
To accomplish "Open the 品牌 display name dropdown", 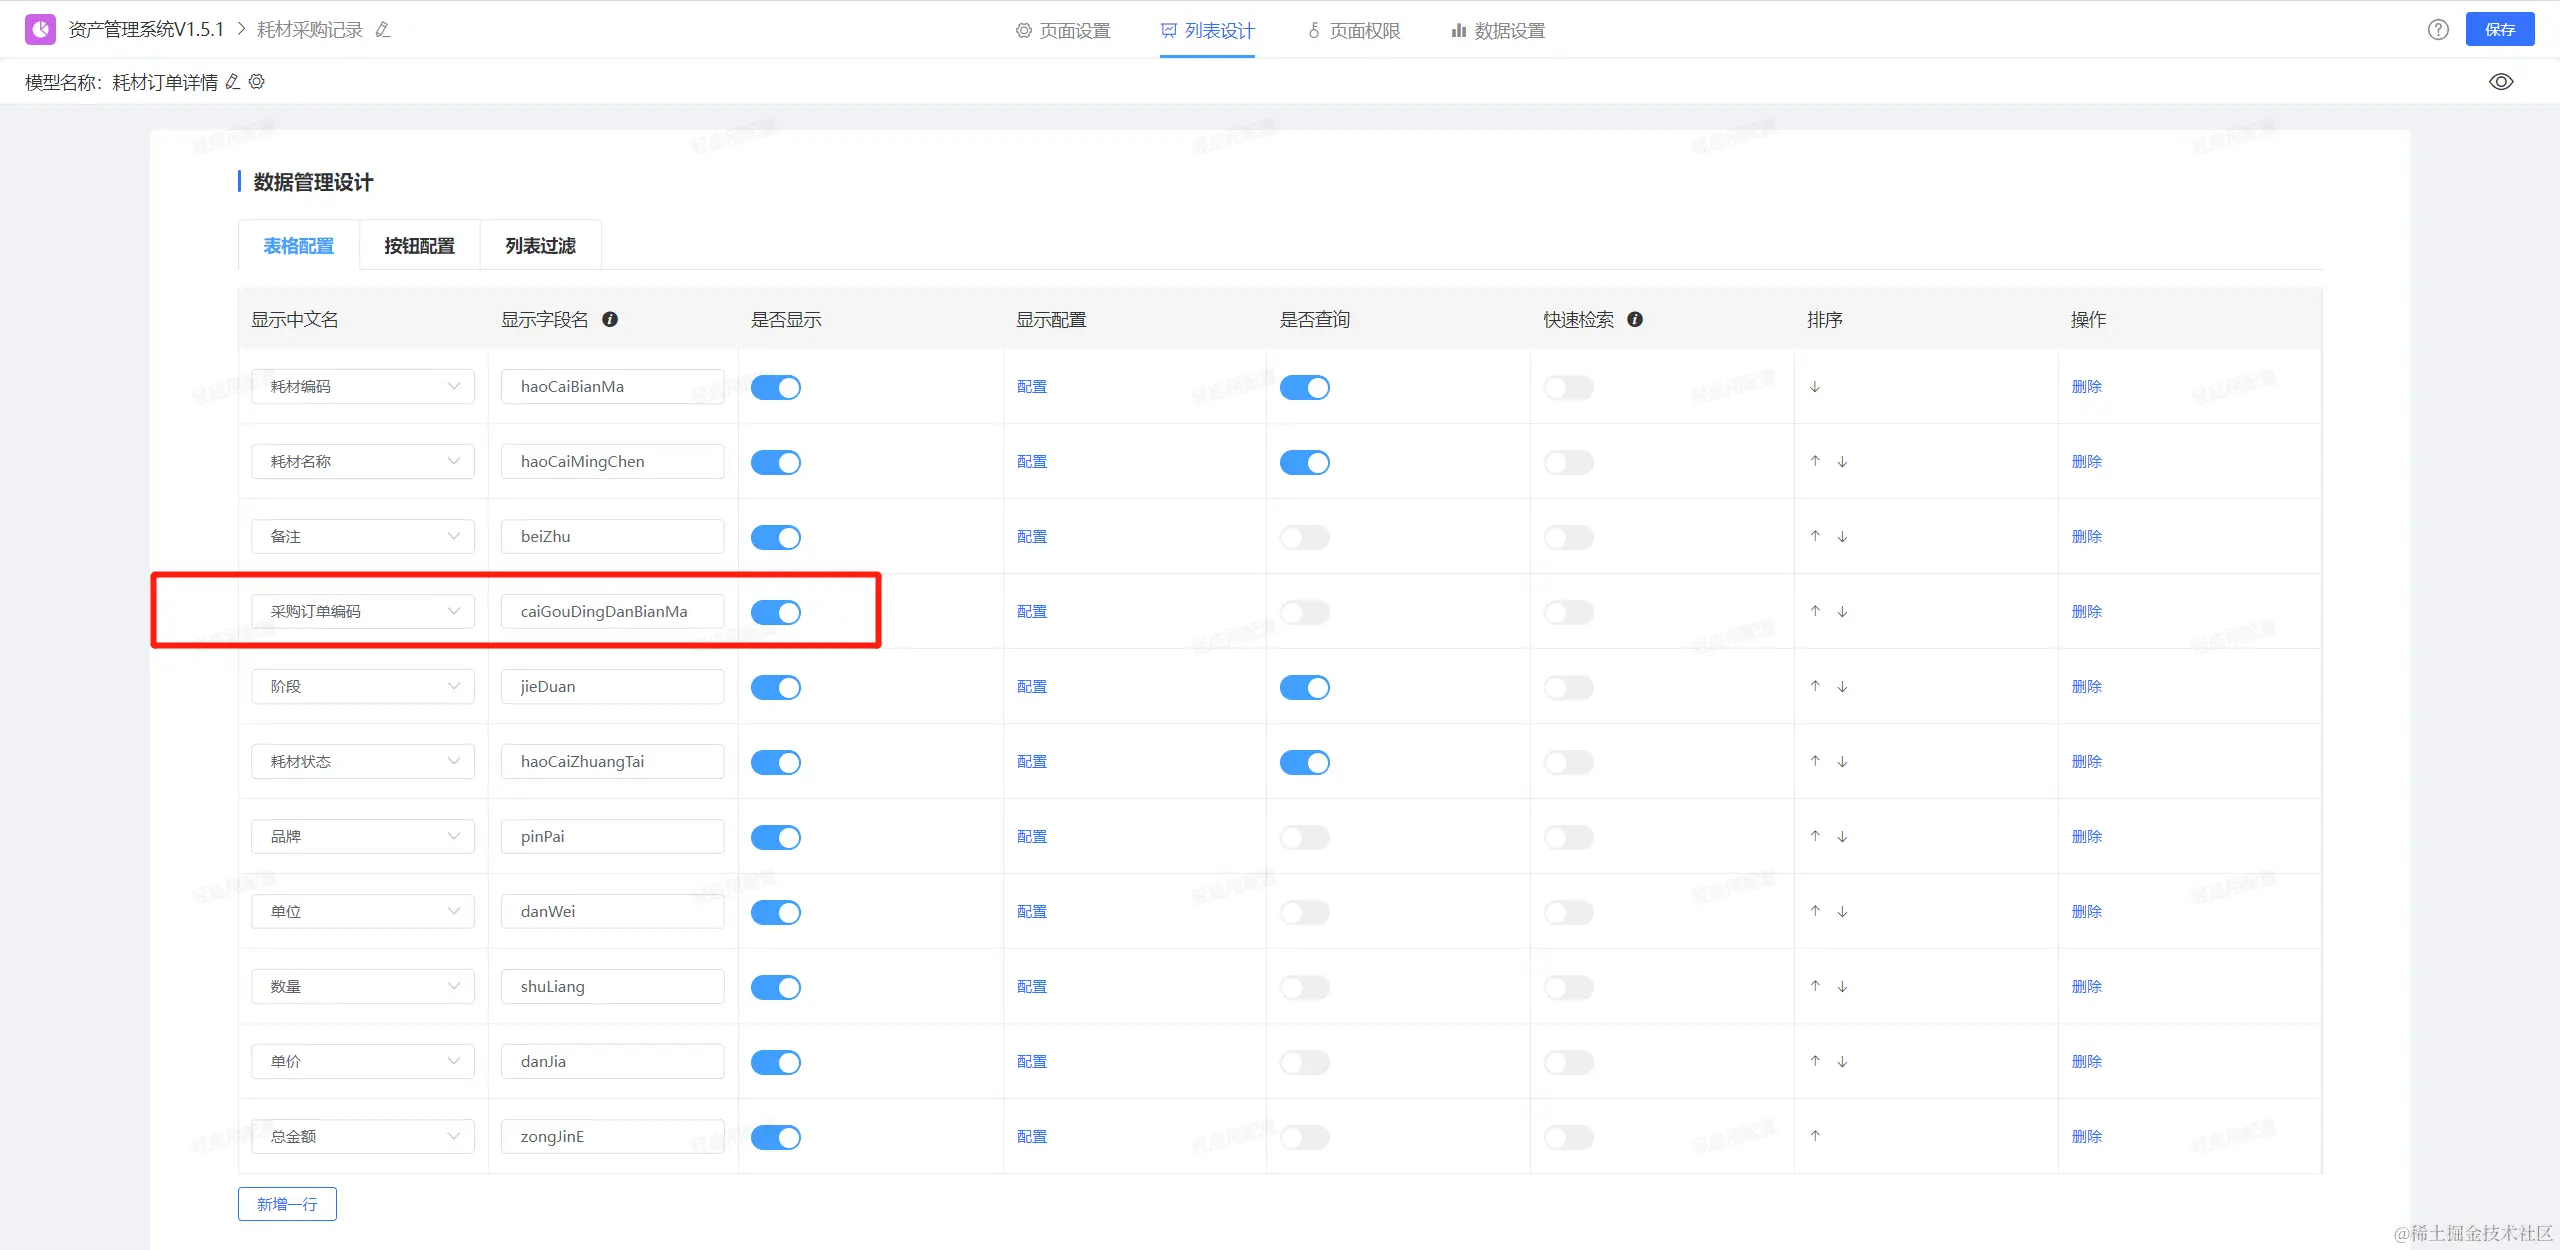I will [362, 837].
